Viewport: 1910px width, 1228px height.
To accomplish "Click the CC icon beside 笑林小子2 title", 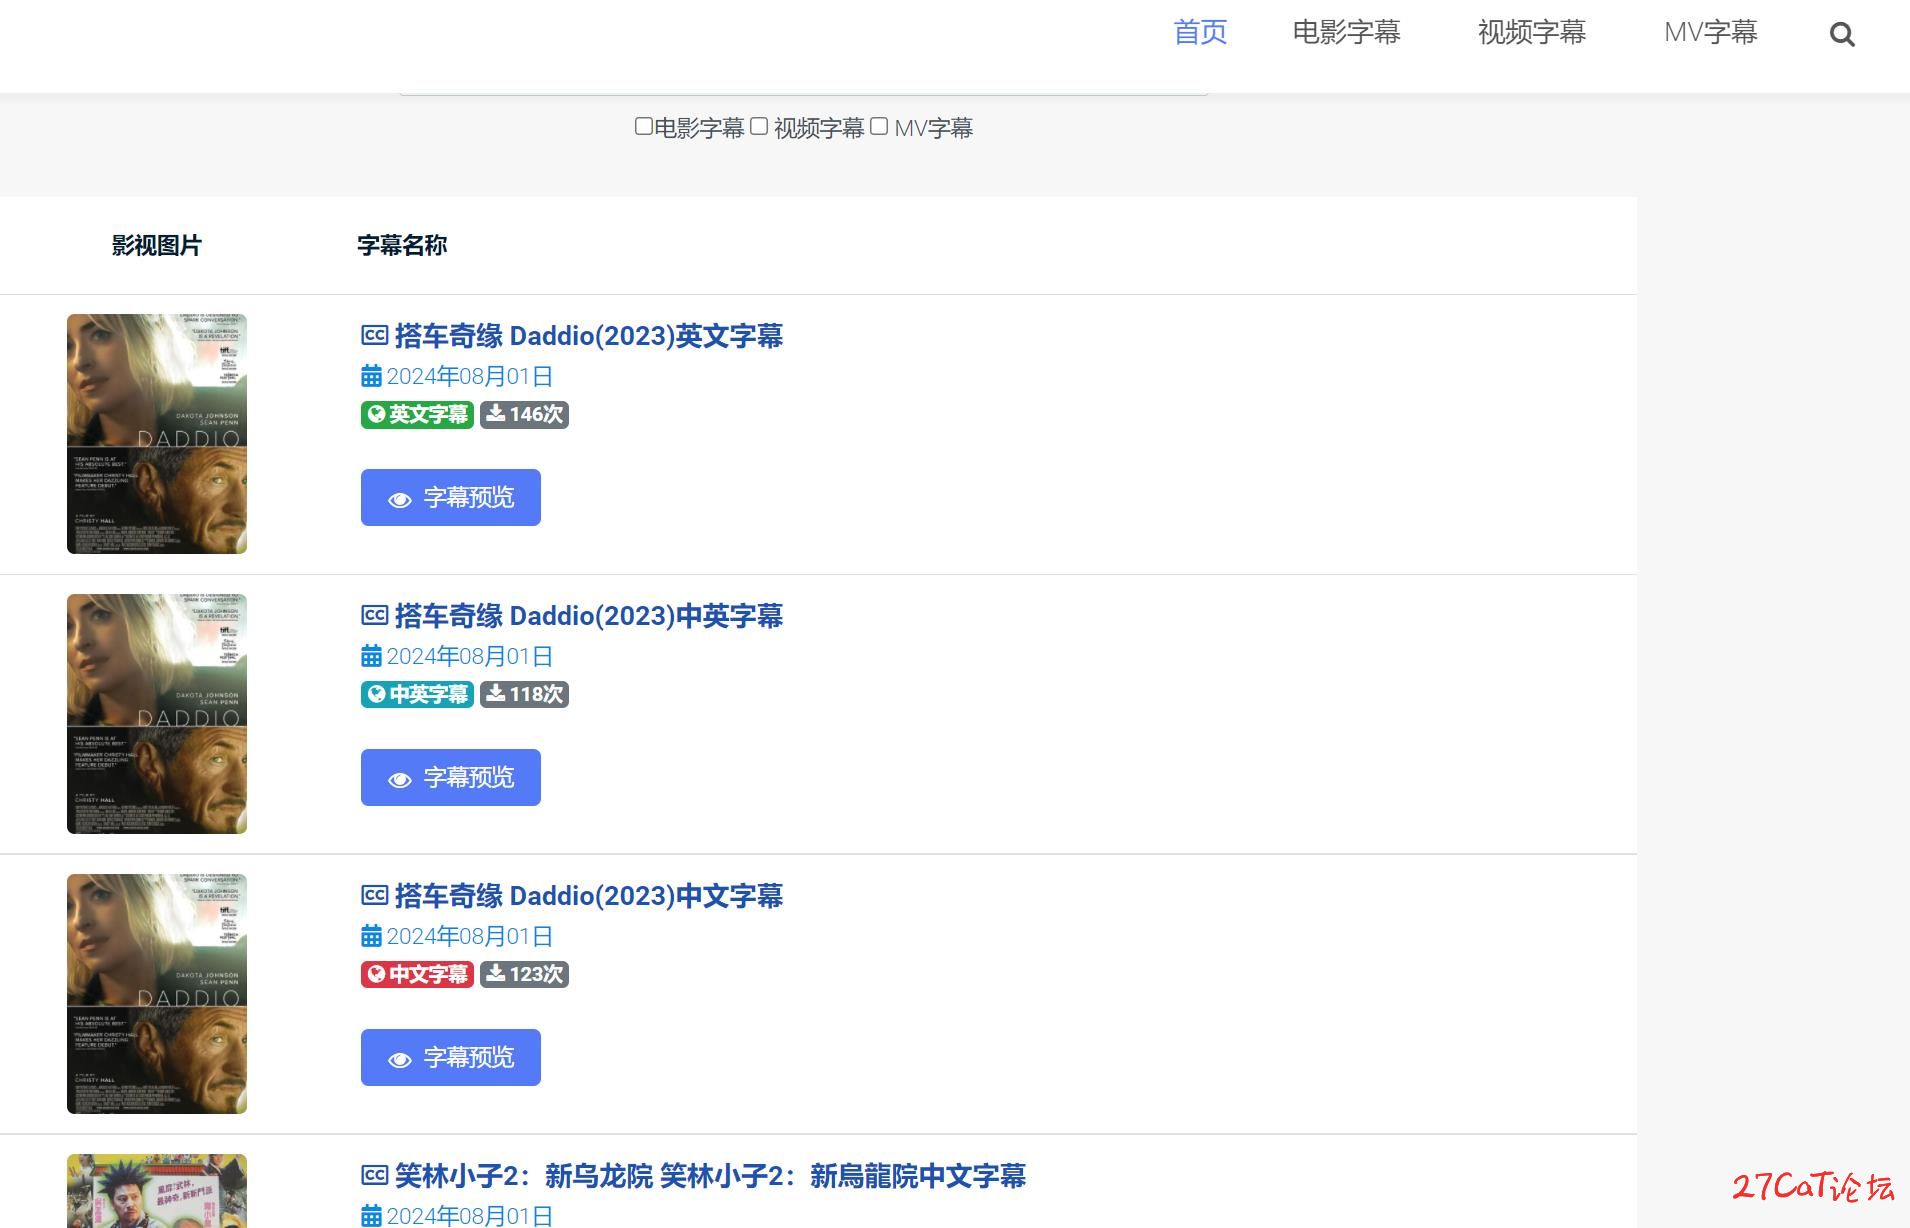I will click(x=374, y=1176).
